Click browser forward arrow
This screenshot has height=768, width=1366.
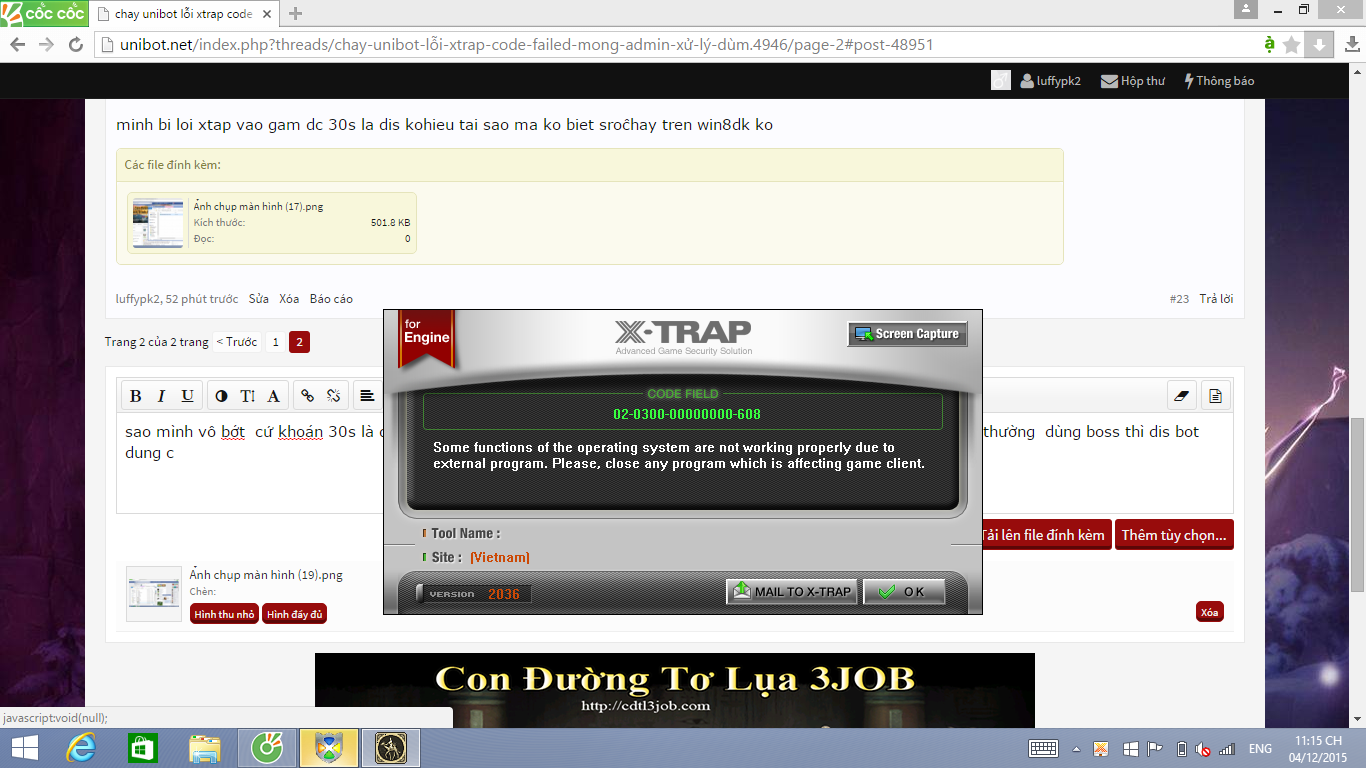click(46, 45)
